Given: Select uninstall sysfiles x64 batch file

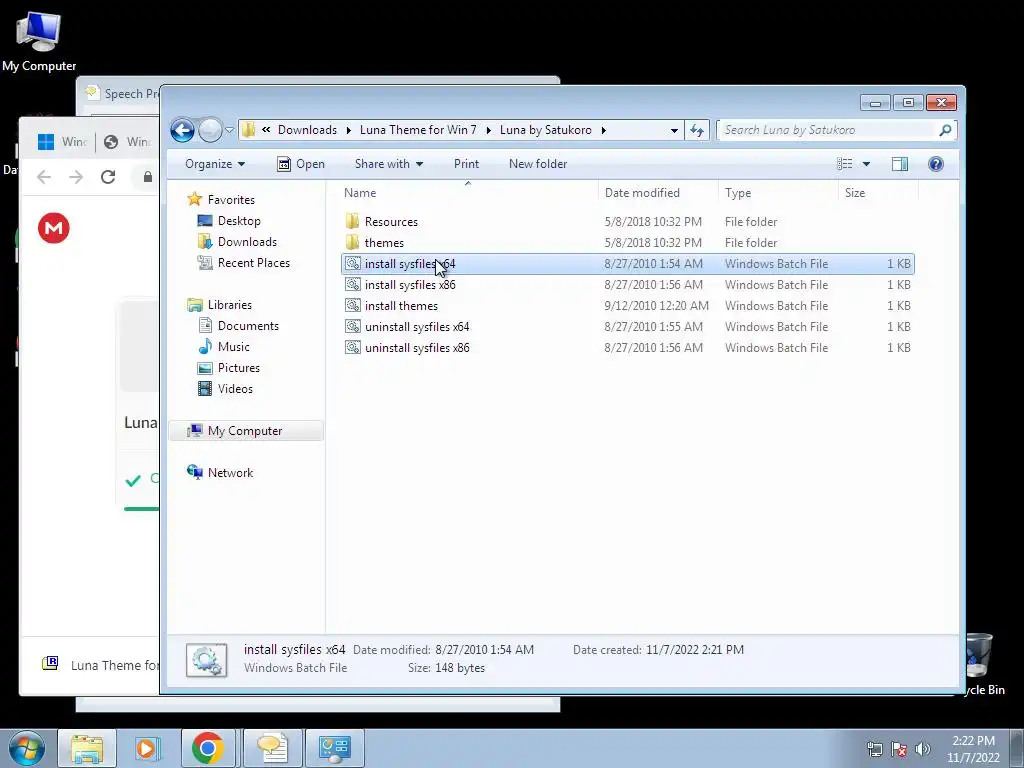Looking at the screenshot, I should click(x=417, y=327).
